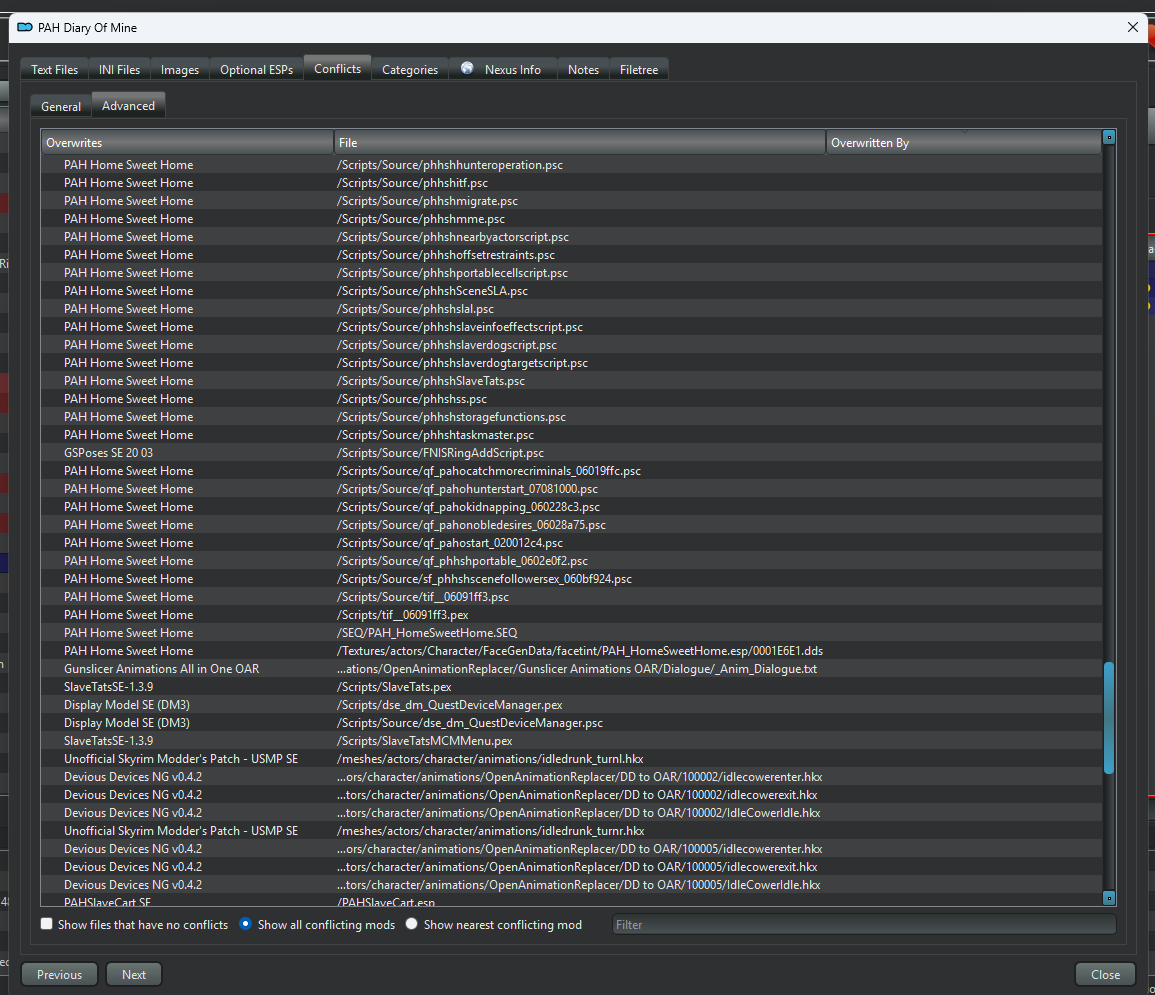This screenshot has height=995, width=1155.
Task: Select the /Scripts/SlaveTats.pex file row
Action: click(x=572, y=686)
